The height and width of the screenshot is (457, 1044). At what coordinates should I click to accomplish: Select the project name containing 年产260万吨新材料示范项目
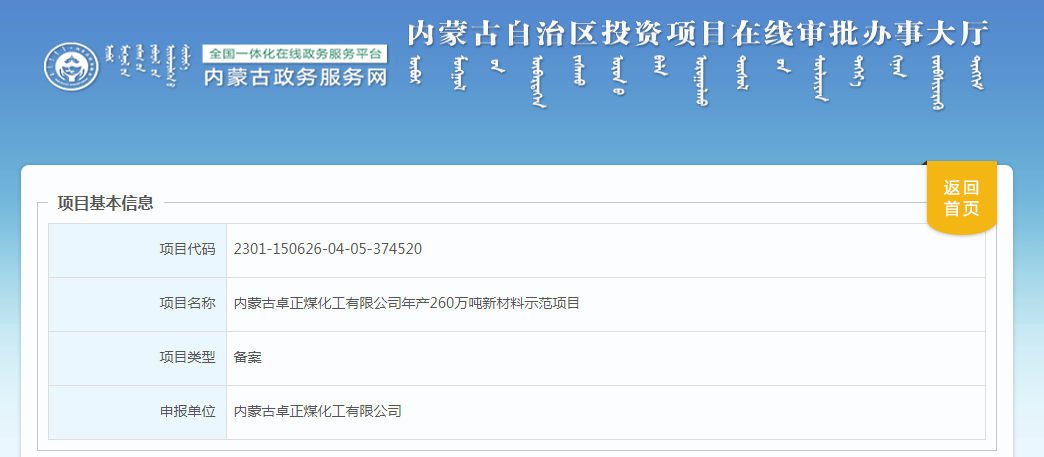point(407,304)
